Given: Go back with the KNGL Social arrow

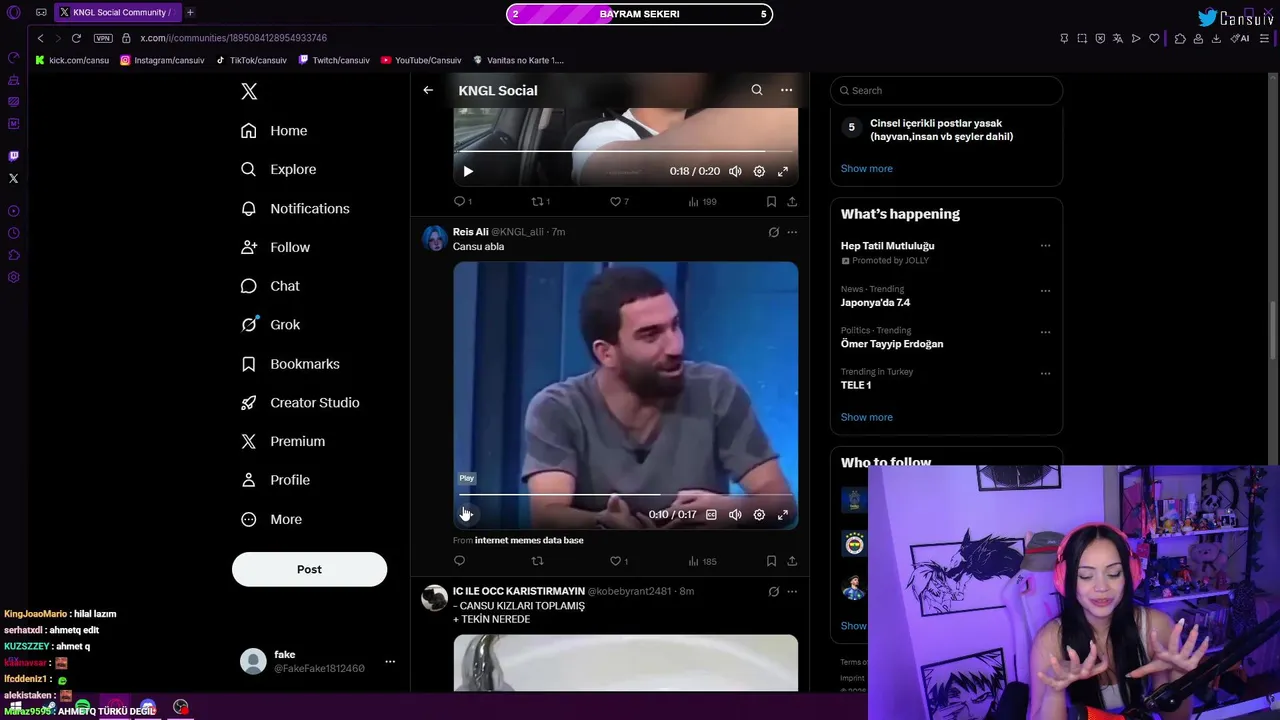Looking at the screenshot, I should [x=428, y=90].
